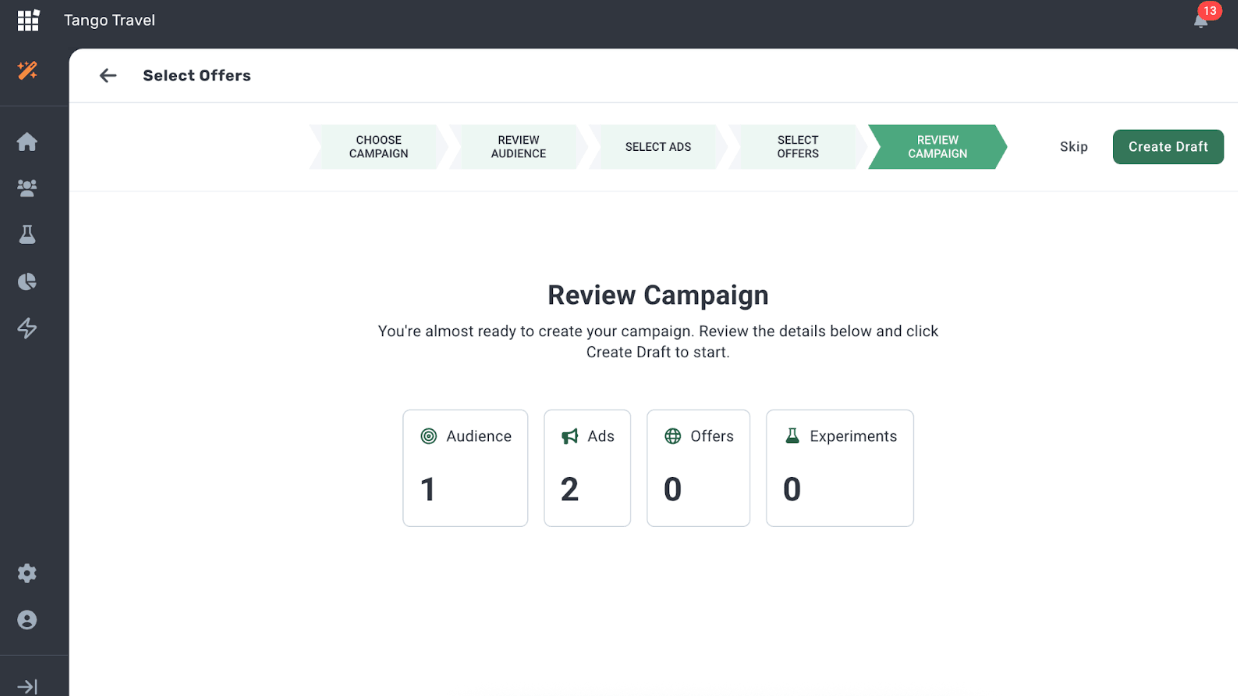Click the Skip link
The width and height of the screenshot is (1238, 696).
1073,147
